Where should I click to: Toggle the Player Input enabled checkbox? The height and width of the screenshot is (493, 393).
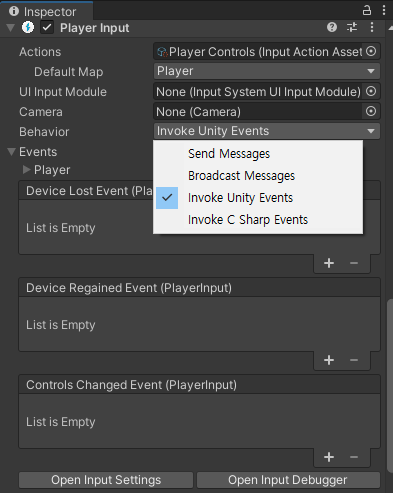pyautogui.click(x=47, y=27)
